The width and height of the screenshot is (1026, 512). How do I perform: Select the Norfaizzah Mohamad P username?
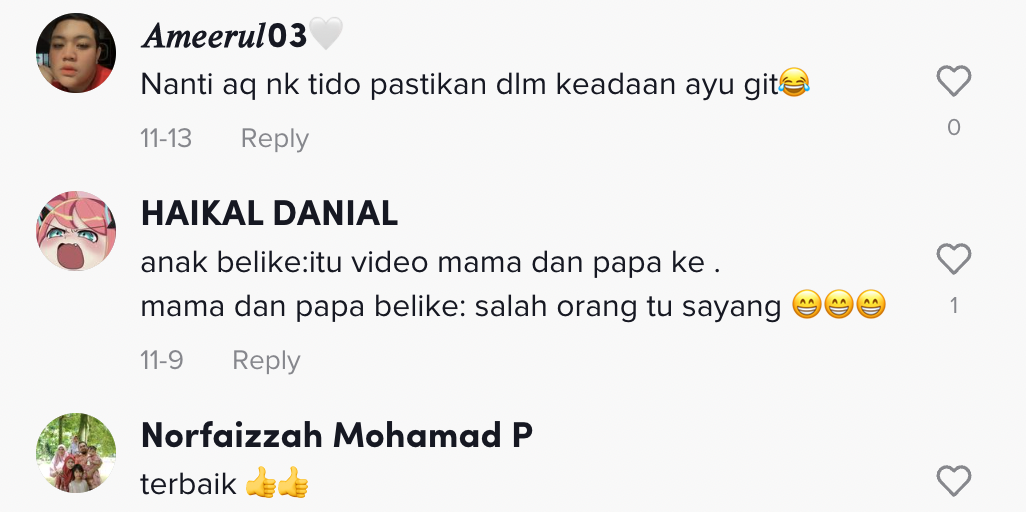click(336, 435)
